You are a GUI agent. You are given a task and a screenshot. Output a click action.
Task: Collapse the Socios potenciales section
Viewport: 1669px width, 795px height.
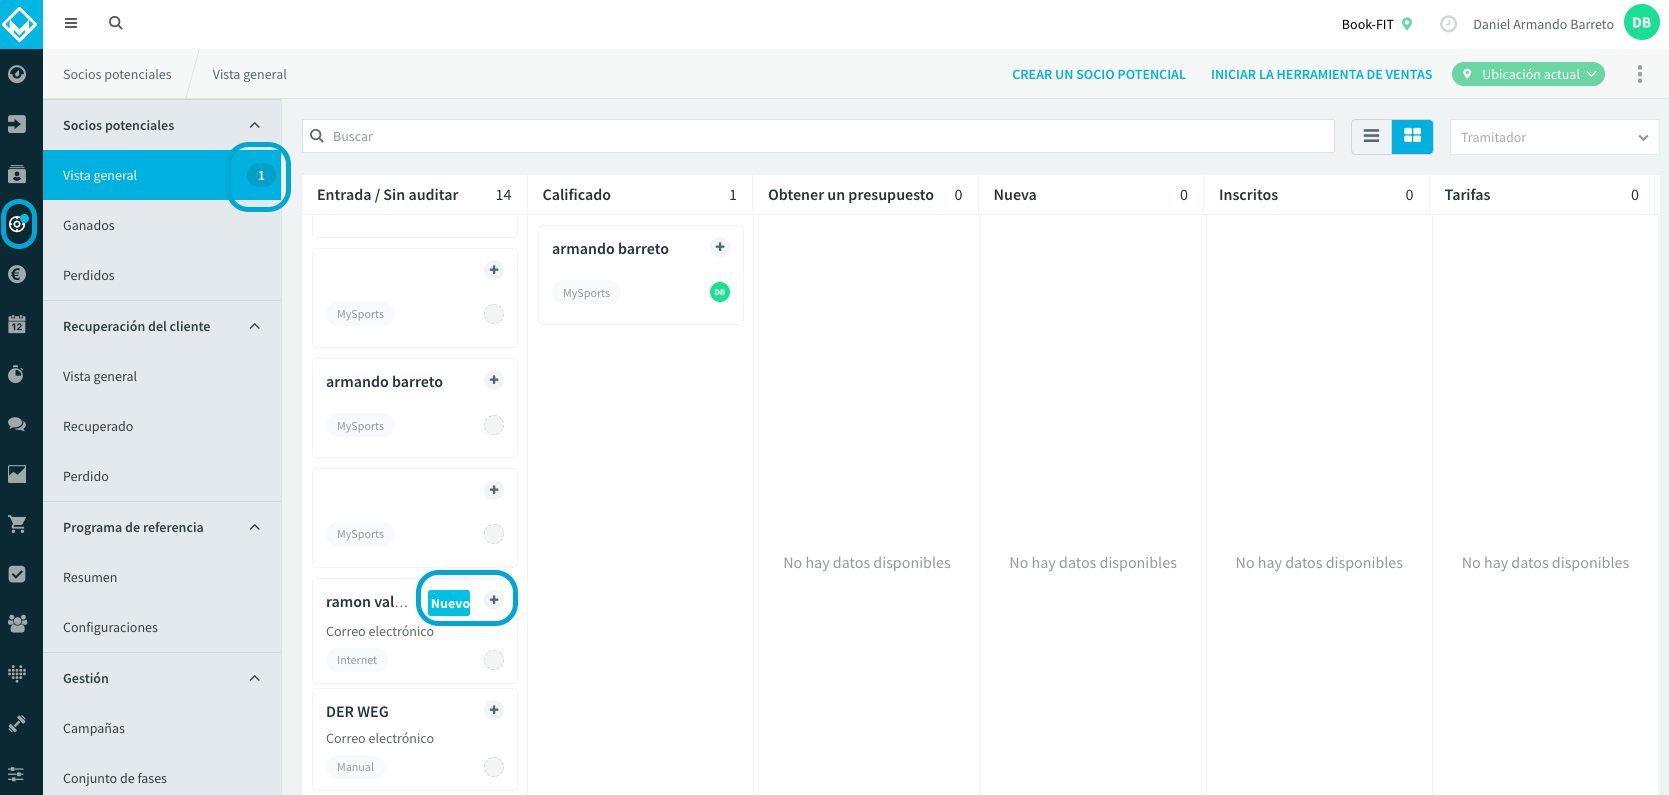[254, 125]
